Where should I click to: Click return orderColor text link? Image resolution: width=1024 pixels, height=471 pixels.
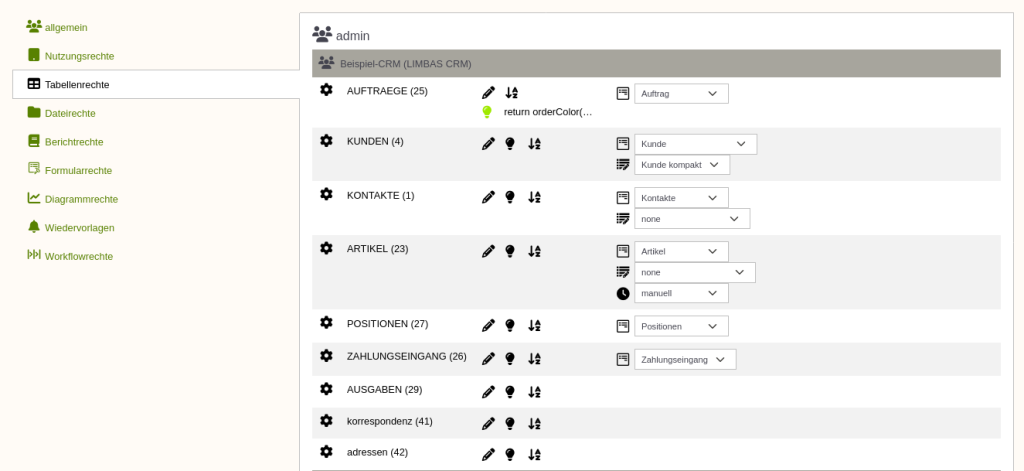pyautogui.click(x=548, y=112)
